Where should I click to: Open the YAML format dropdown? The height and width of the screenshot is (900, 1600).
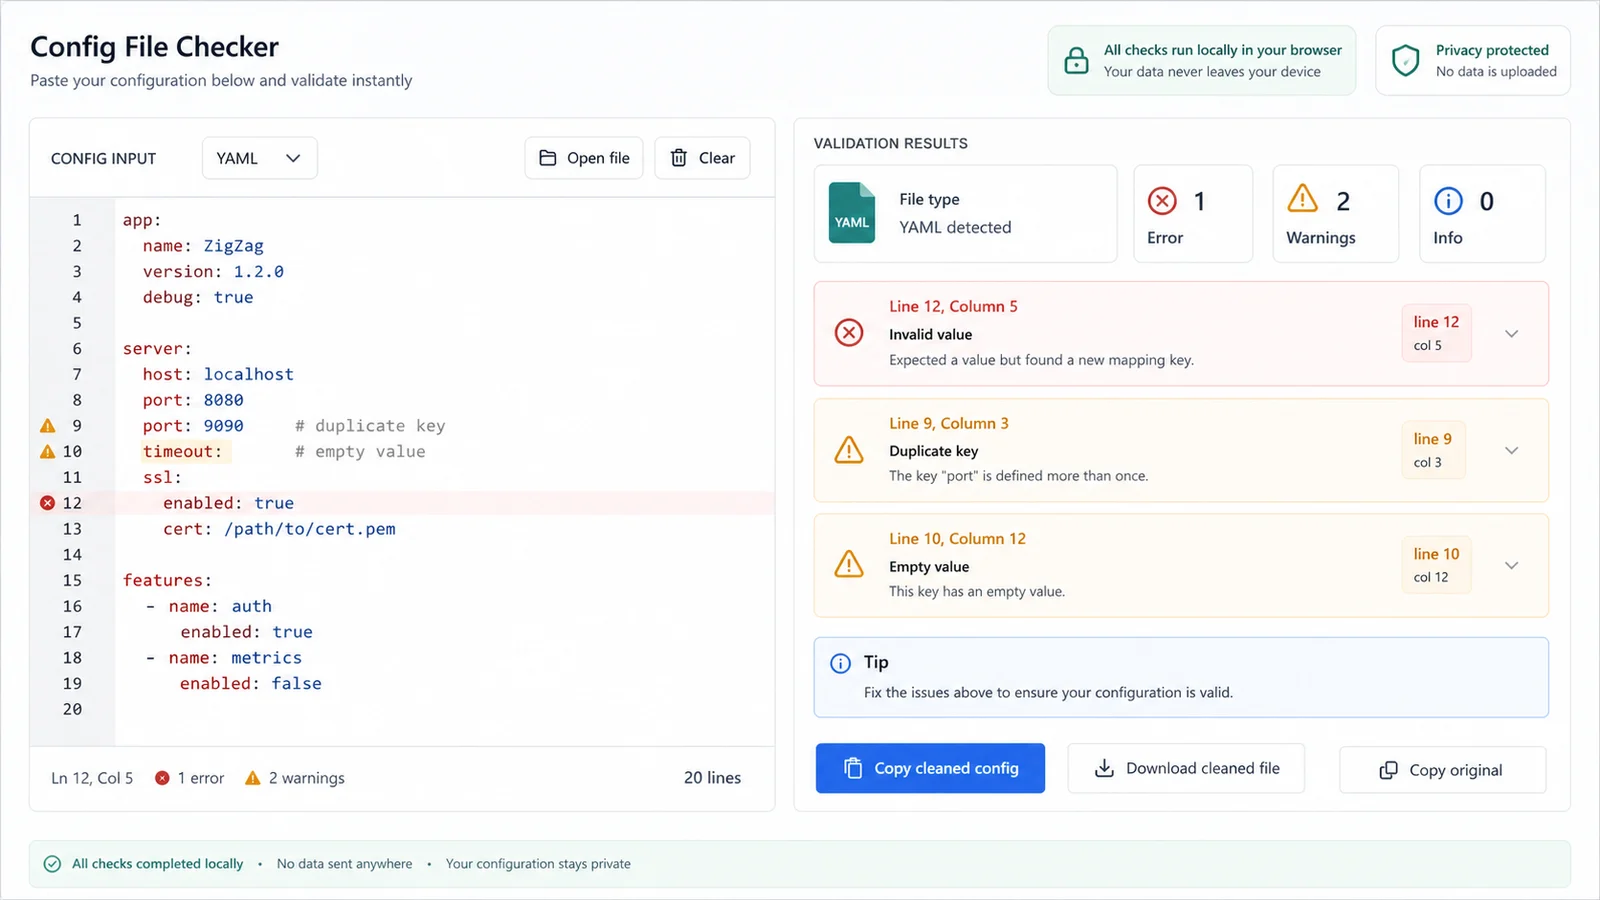point(260,158)
